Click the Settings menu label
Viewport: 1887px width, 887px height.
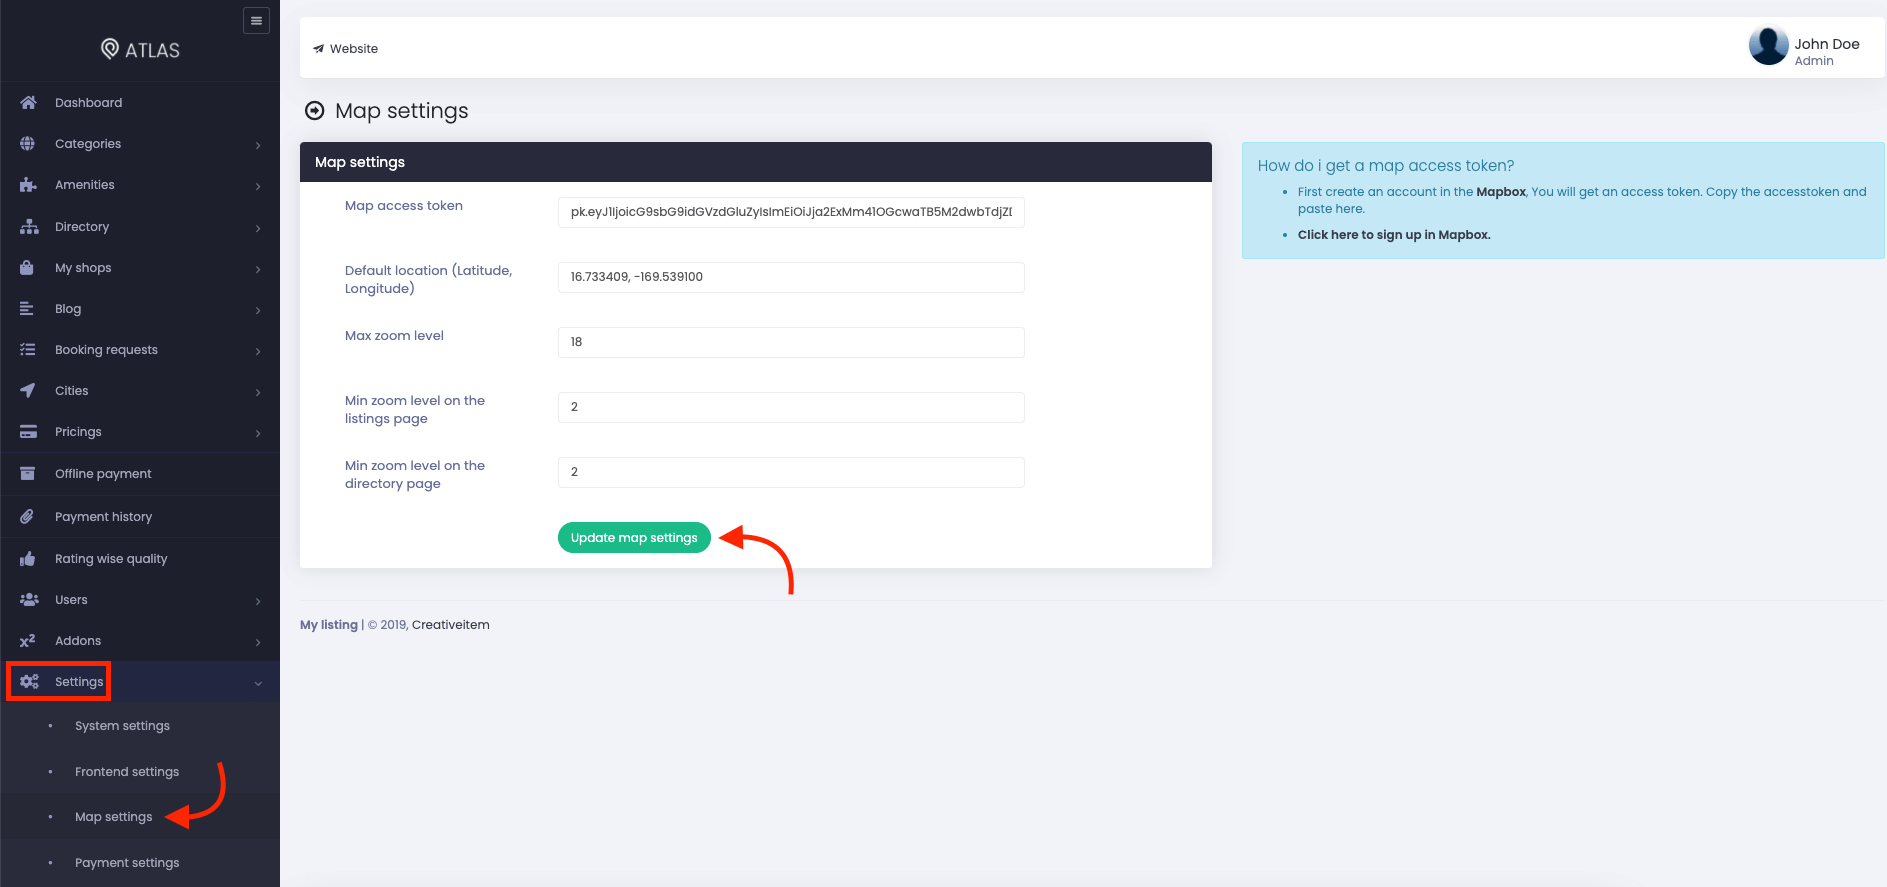(79, 682)
